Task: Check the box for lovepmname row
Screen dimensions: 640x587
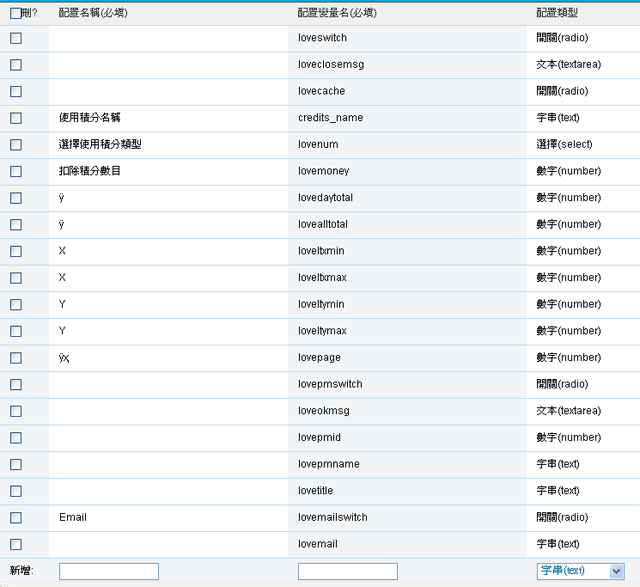Action: pos(16,465)
